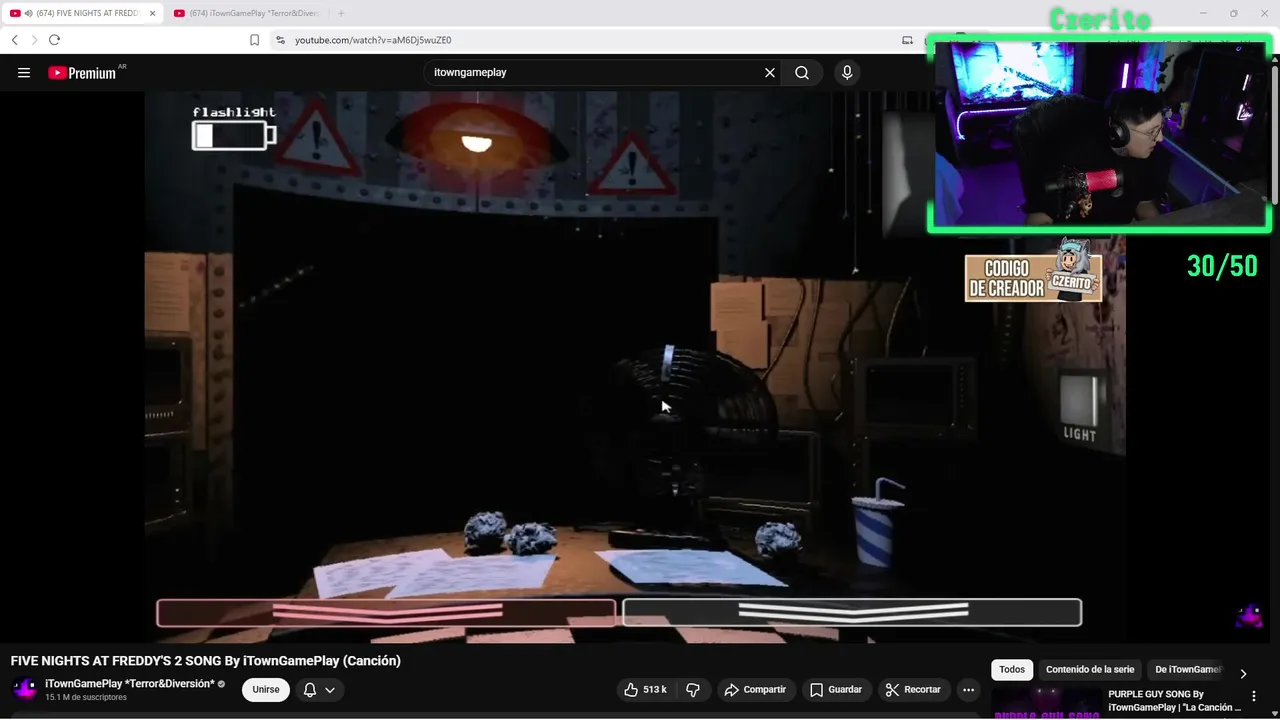
Task: Mute the audio icon on first tab
Action: click(27, 13)
